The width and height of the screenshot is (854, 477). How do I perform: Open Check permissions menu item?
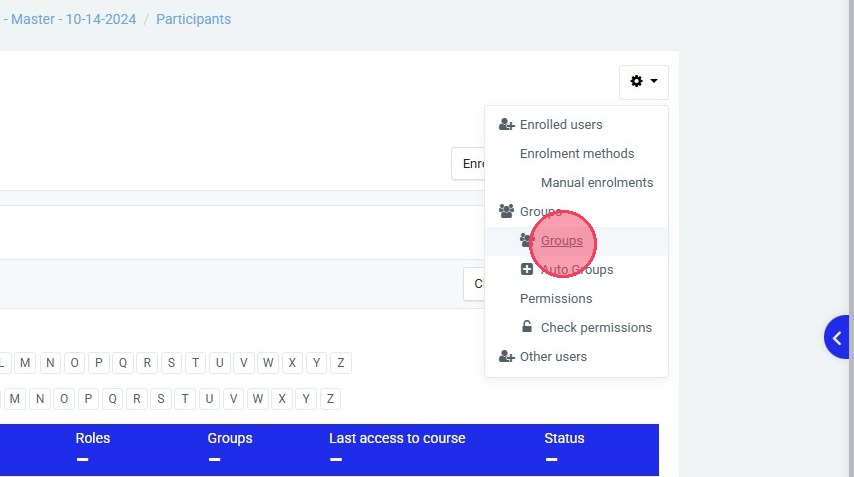tap(596, 327)
